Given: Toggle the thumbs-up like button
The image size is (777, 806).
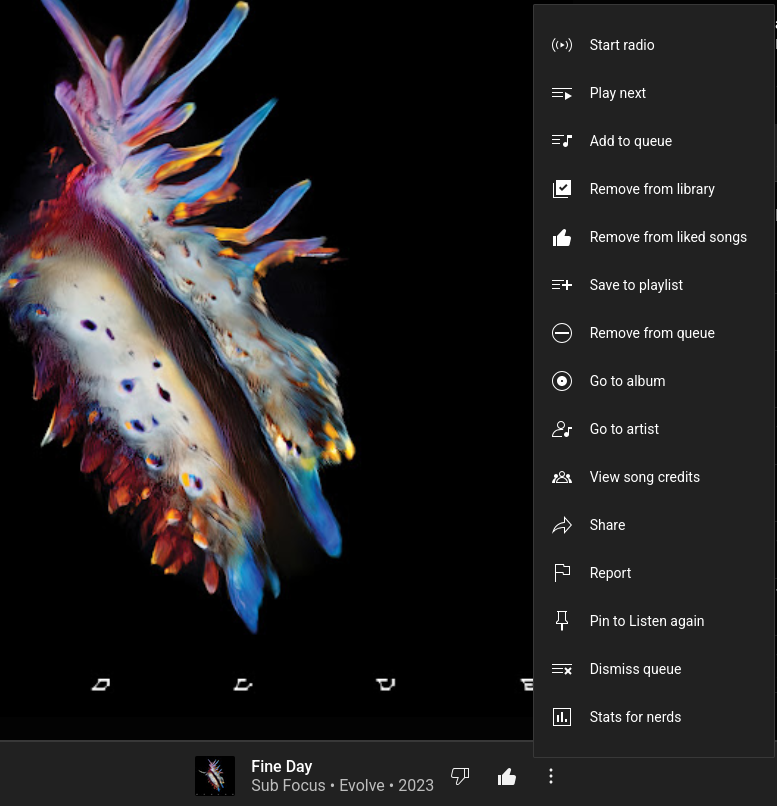Looking at the screenshot, I should point(507,777).
